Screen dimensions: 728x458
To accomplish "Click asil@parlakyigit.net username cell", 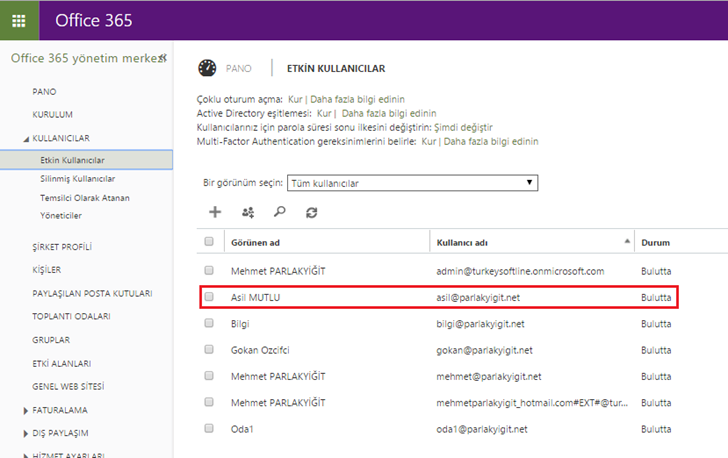I will point(478,297).
